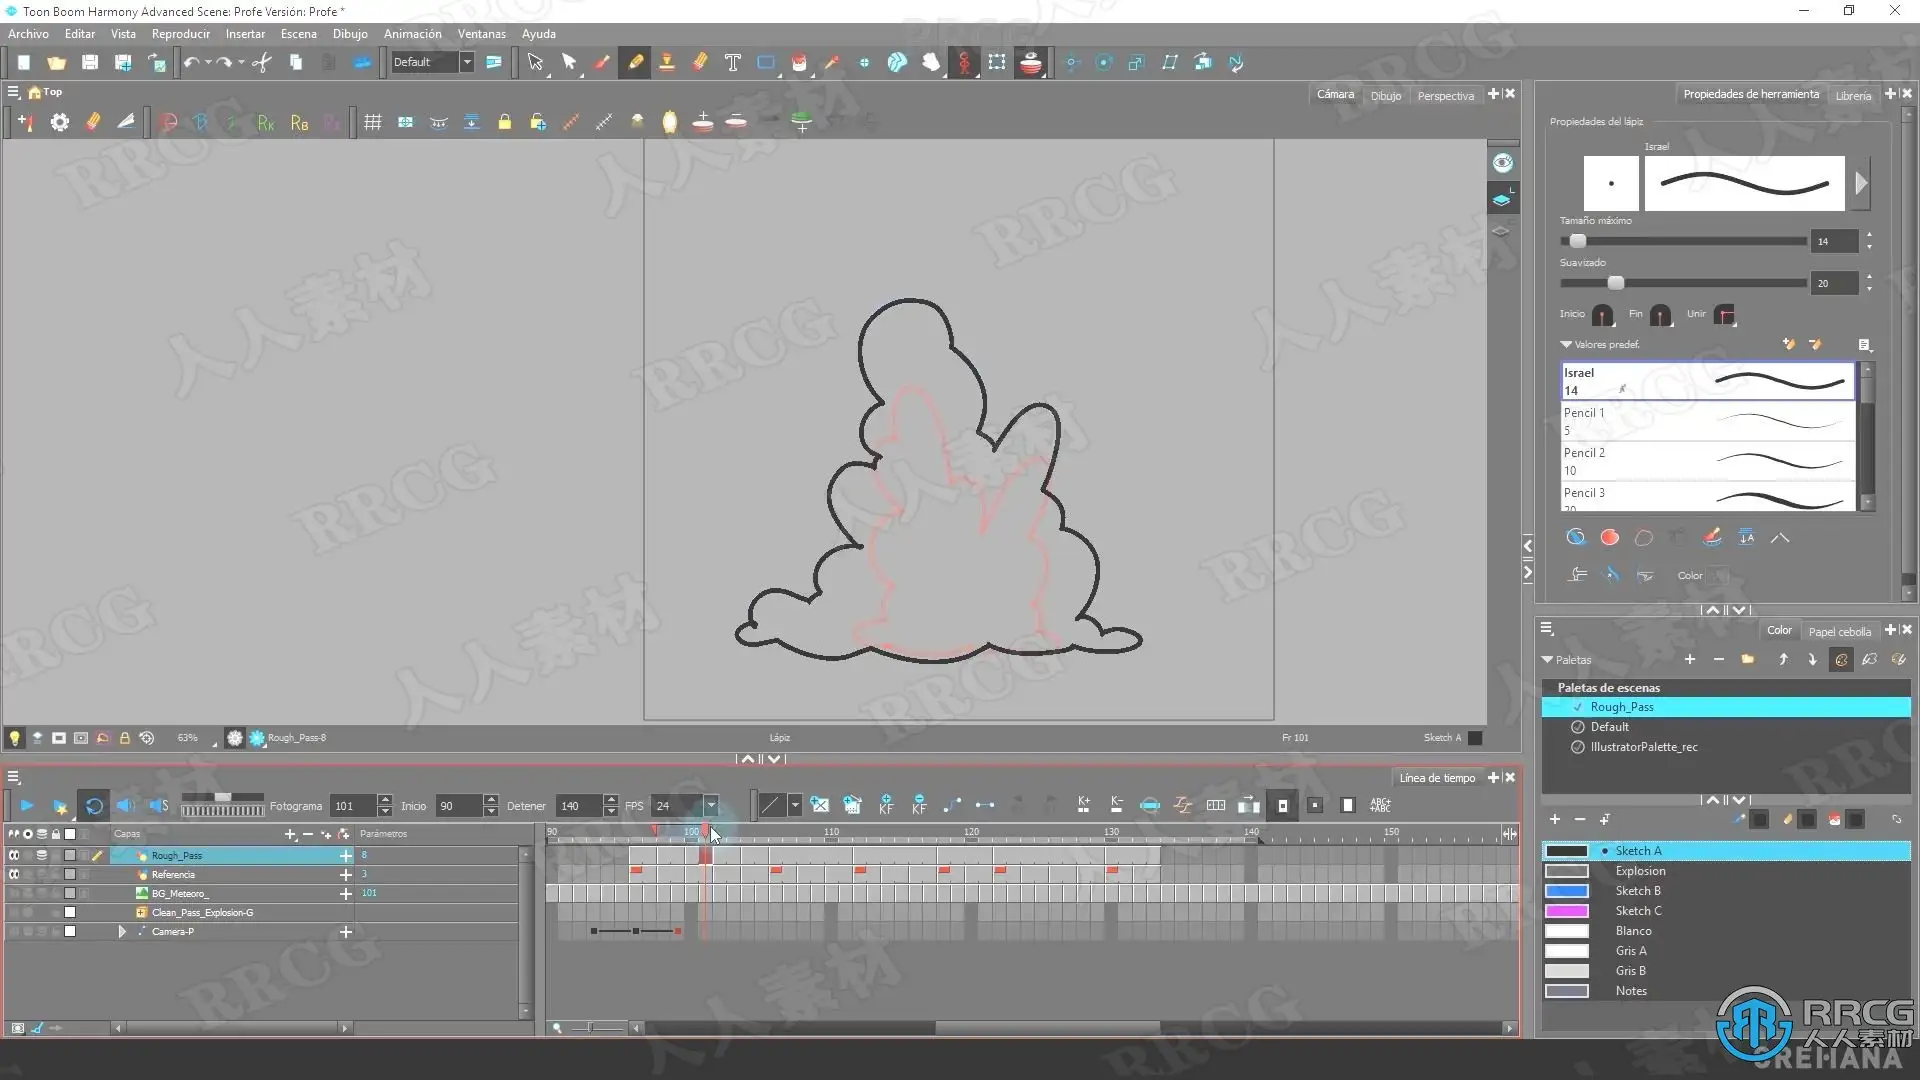Expand the Camera-P layer group
The image size is (1920, 1080).
122,932
